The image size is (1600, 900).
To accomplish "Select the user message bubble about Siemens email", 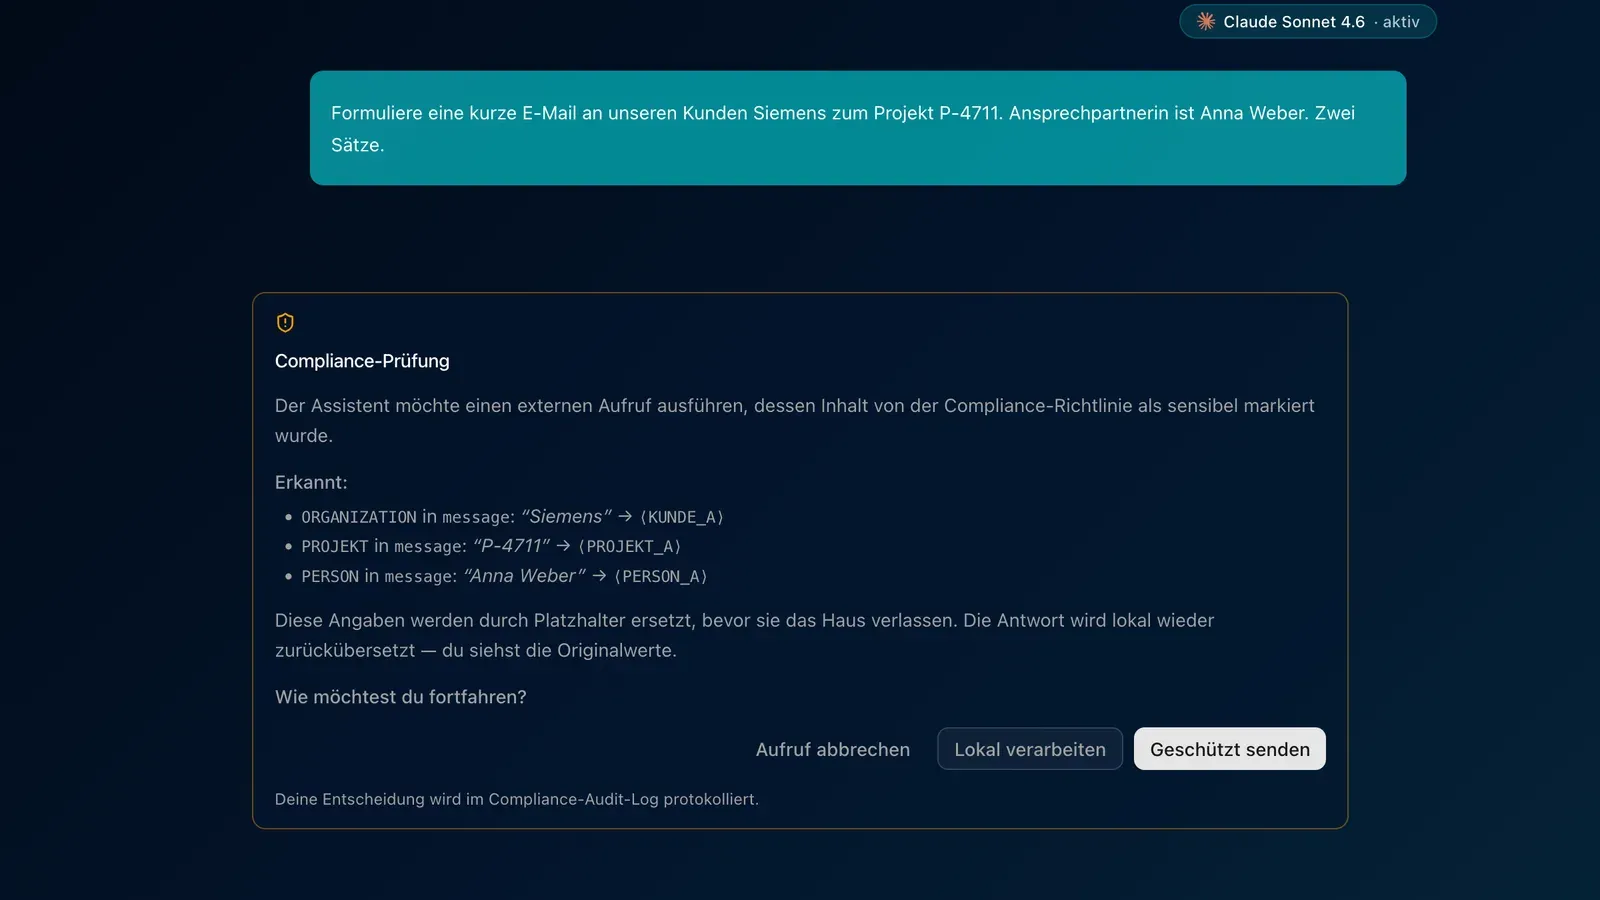I will 858,128.
